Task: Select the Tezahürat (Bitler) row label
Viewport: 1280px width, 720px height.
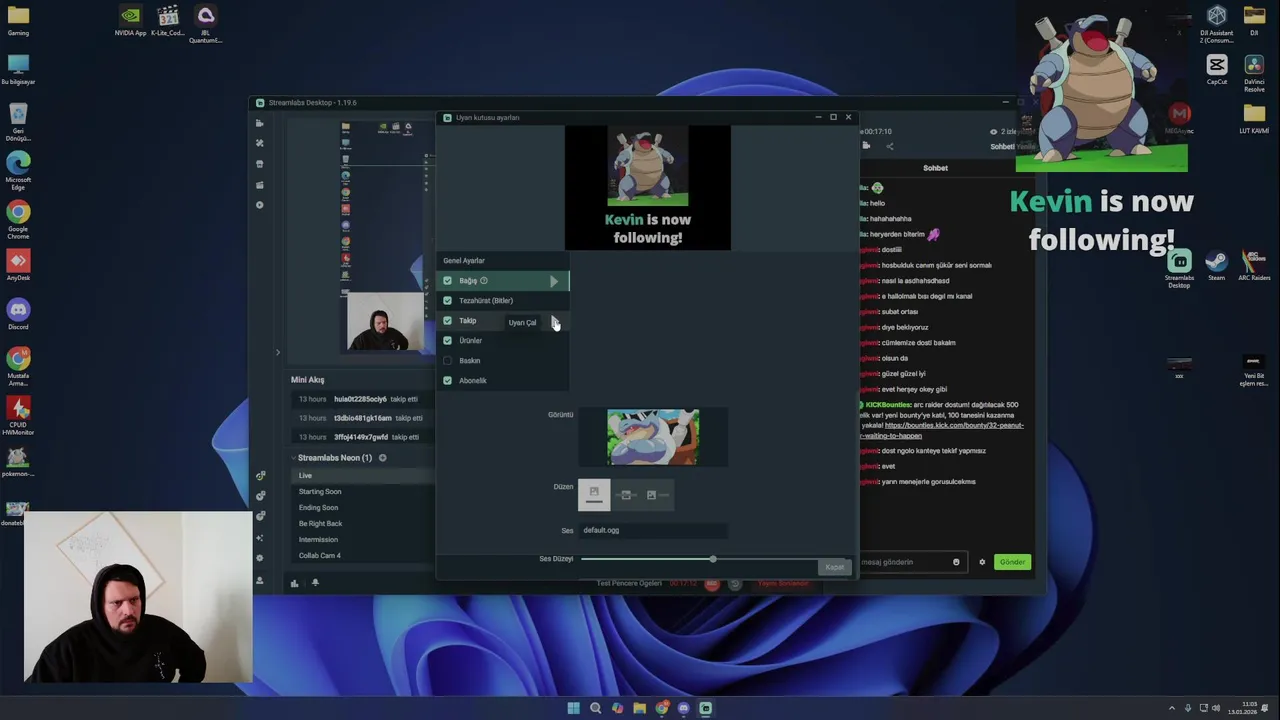Action: tap(486, 301)
